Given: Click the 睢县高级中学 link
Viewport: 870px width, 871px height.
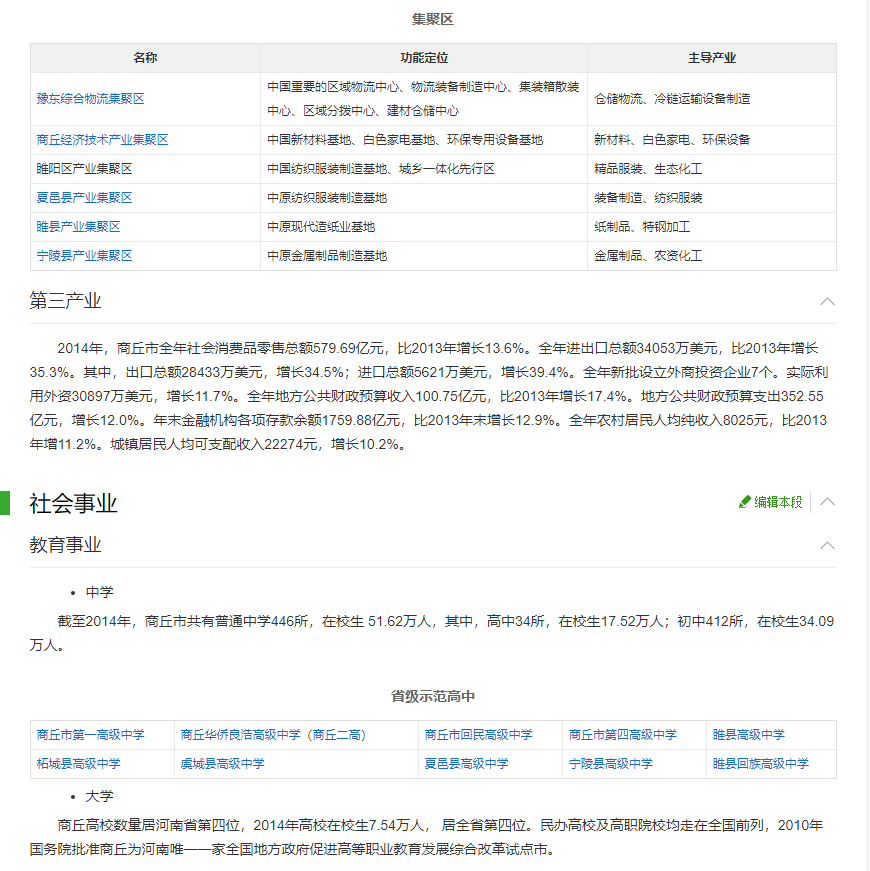Looking at the screenshot, I should (749, 735).
